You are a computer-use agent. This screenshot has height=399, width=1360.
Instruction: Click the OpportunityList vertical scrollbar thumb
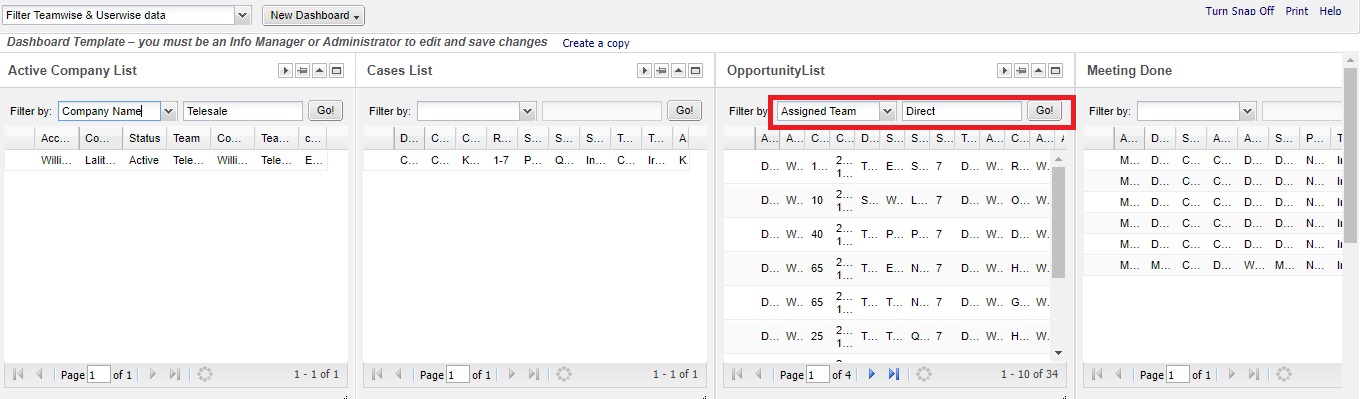pyautogui.click(x=1058, y=222)
